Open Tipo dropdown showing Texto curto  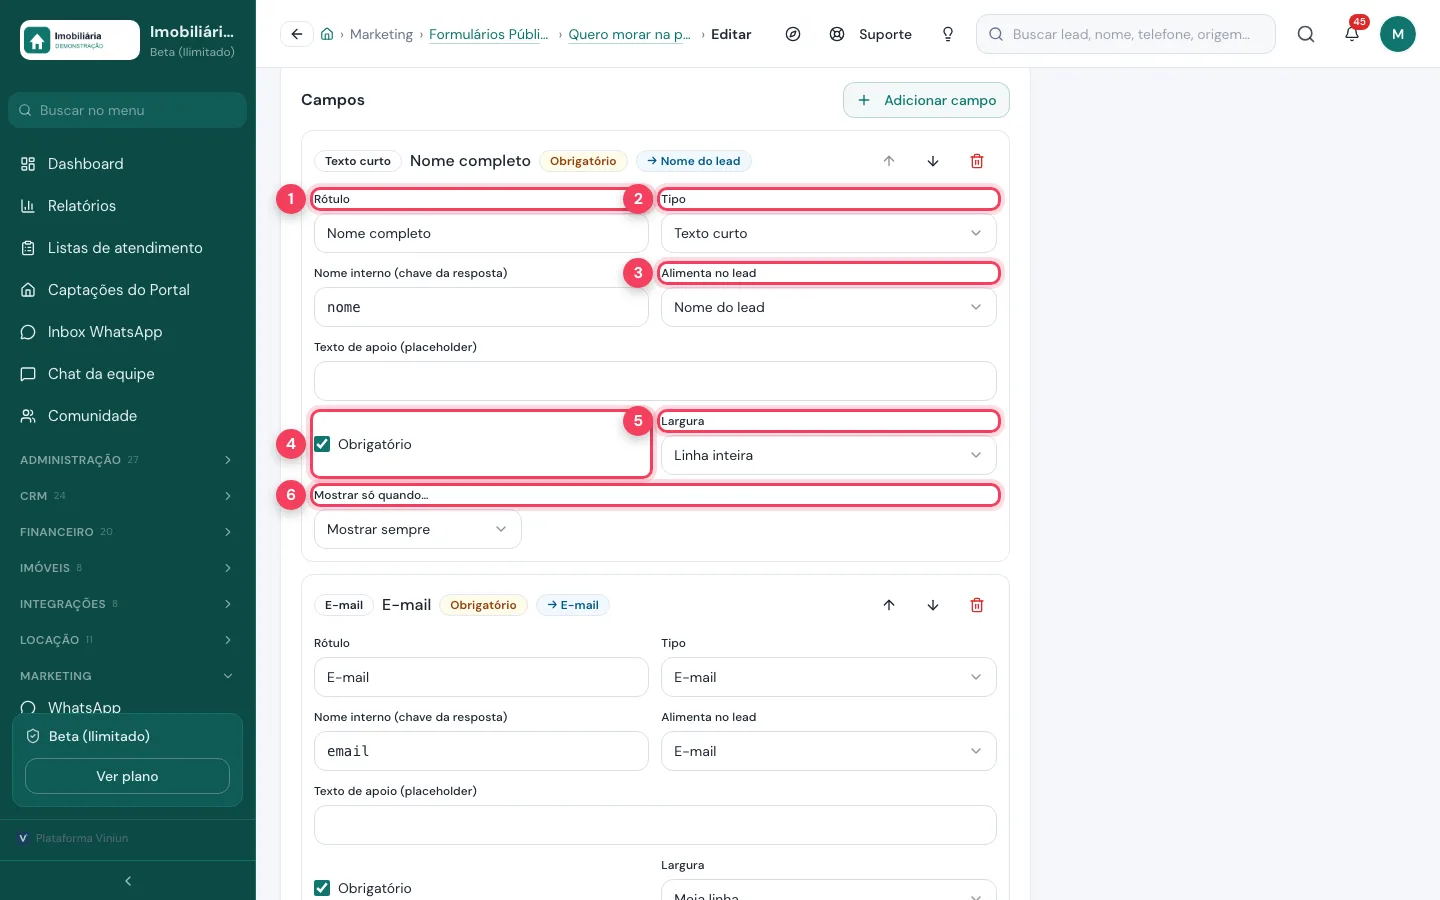click(x=828, y=233)
